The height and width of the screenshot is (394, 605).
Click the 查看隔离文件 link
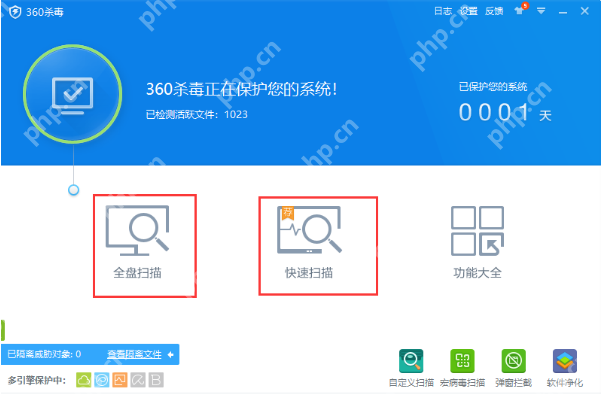(134, 354)
